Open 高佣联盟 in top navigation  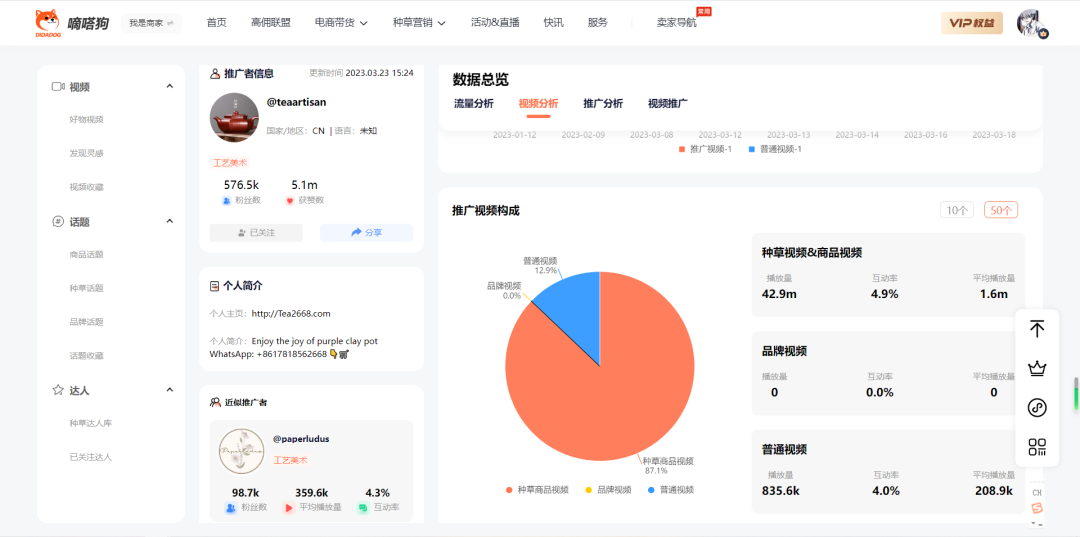pyautogui.click(x=271, y=23)
